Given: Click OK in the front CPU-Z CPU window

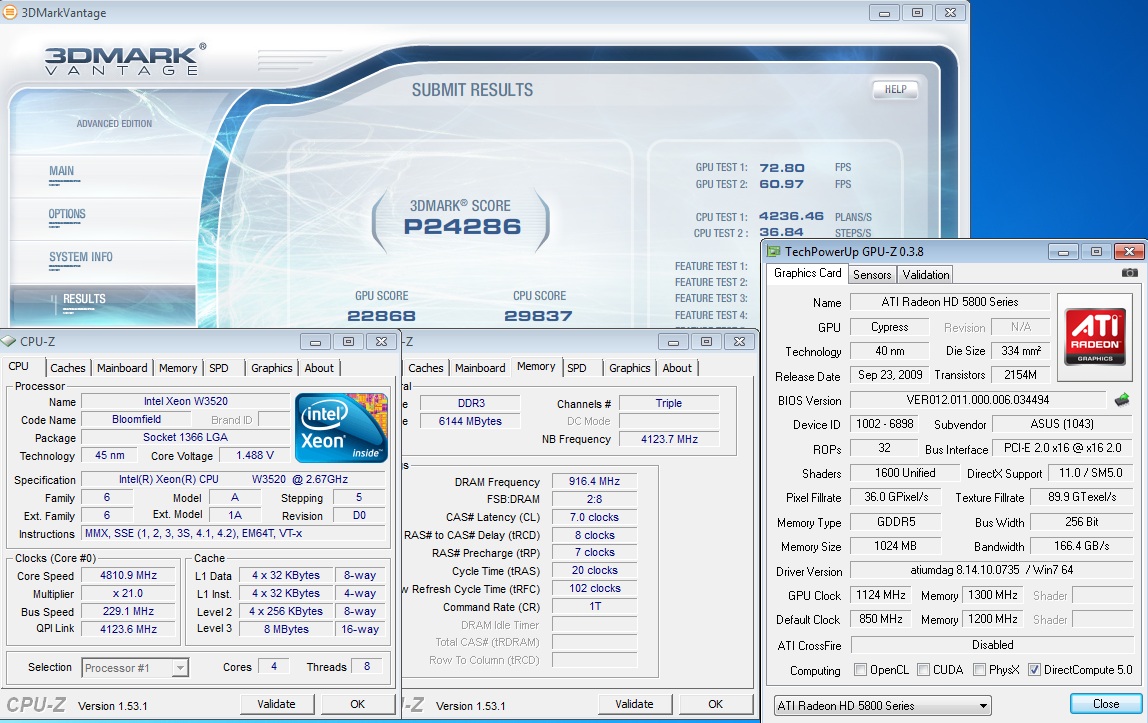Looking at the screenshot, I should (357, 704).
